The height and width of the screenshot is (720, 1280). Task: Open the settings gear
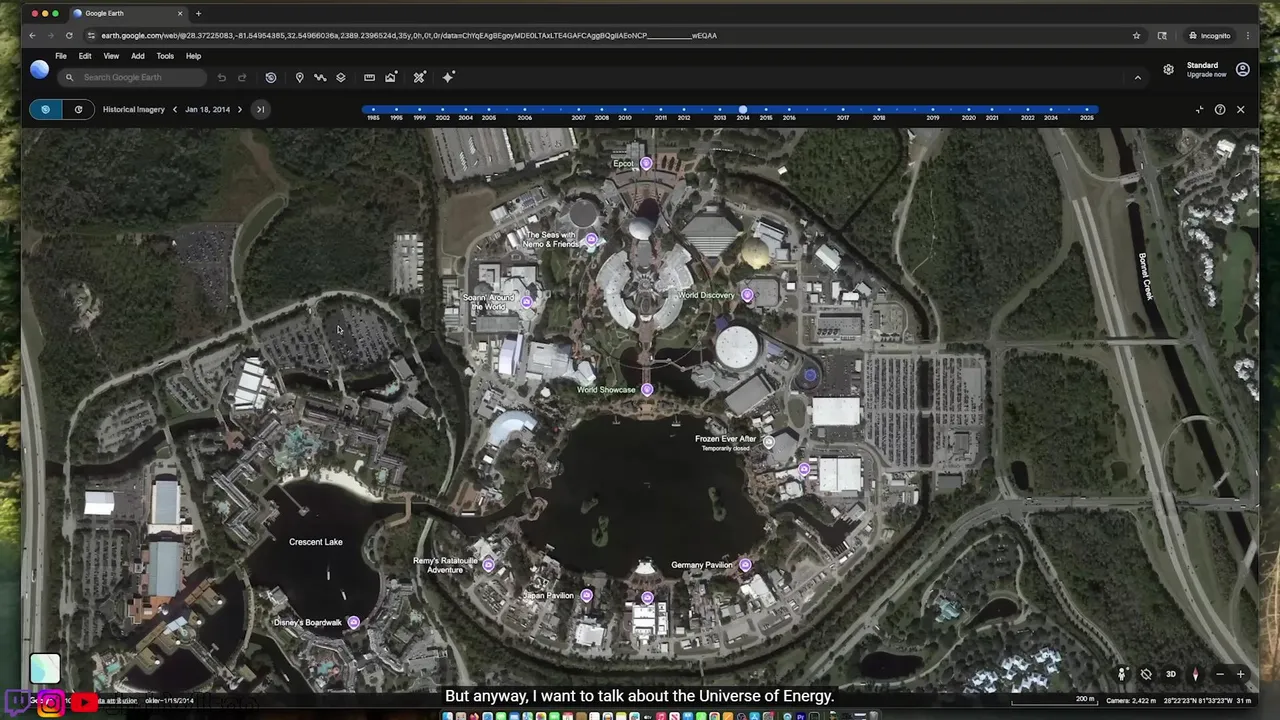tap(1168, 69)
